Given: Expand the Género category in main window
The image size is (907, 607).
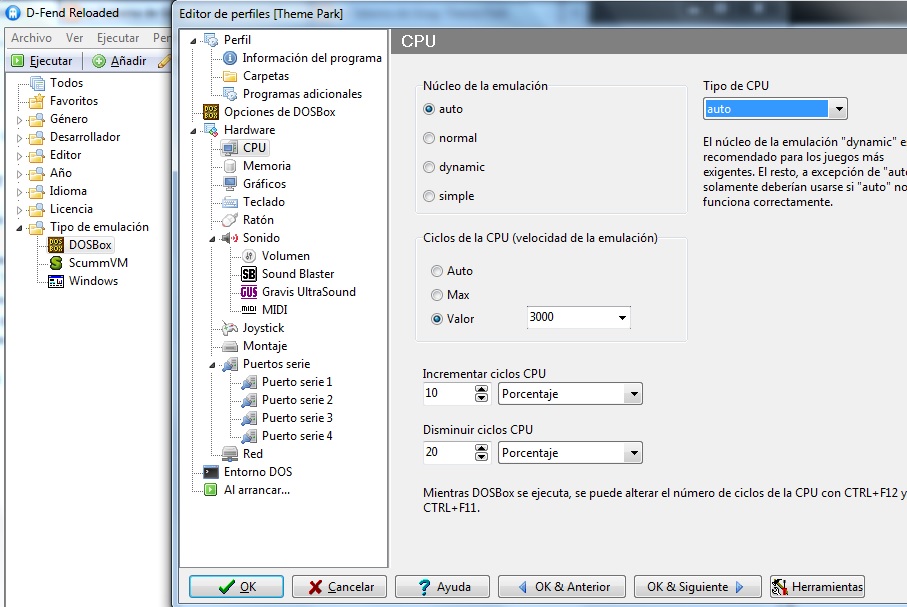Looking at the screenshot, I should point(19,120).
